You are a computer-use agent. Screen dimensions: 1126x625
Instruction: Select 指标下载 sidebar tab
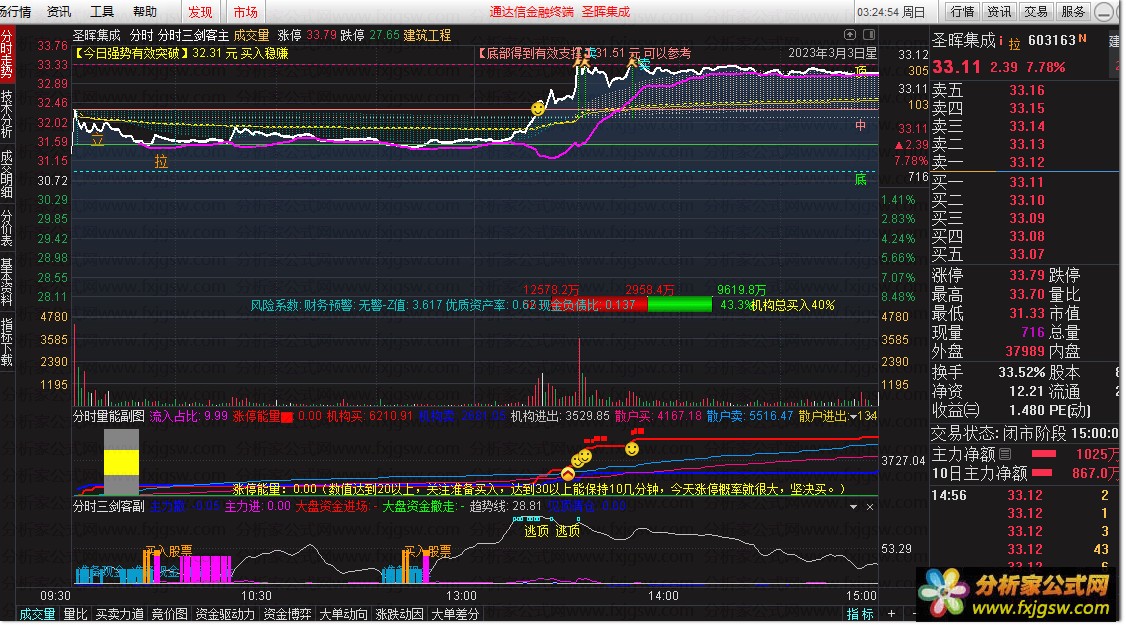pyautogui.click(x=6, y=342)
